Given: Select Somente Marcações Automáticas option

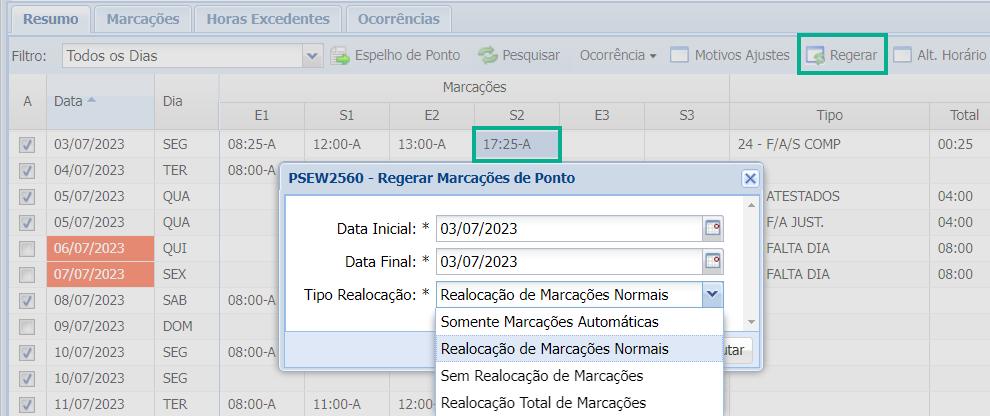Looking at the screenshot, I should pos(579,322).
